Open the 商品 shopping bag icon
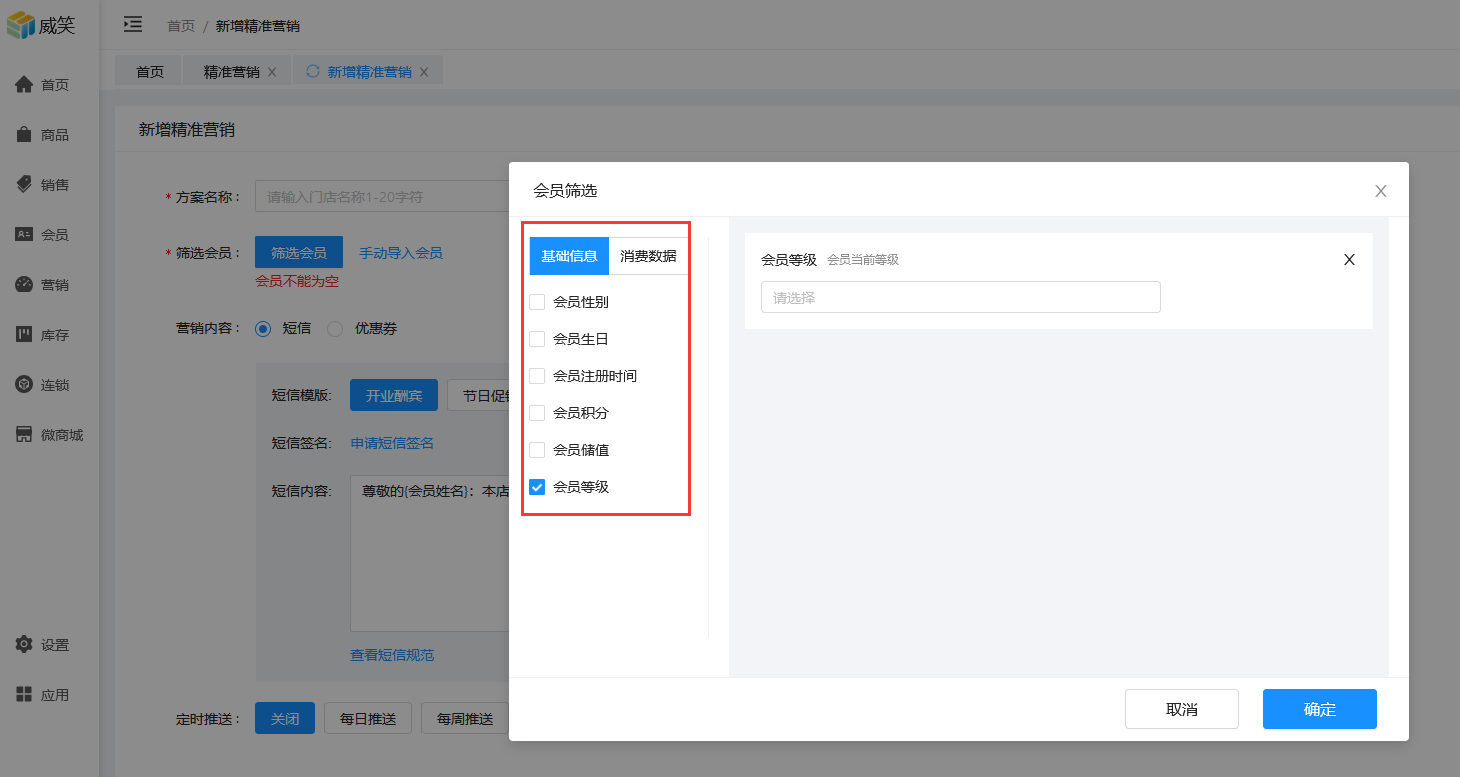Image resolution: width=1460 pixels, height=777 pixels. (x=24, y=135)
